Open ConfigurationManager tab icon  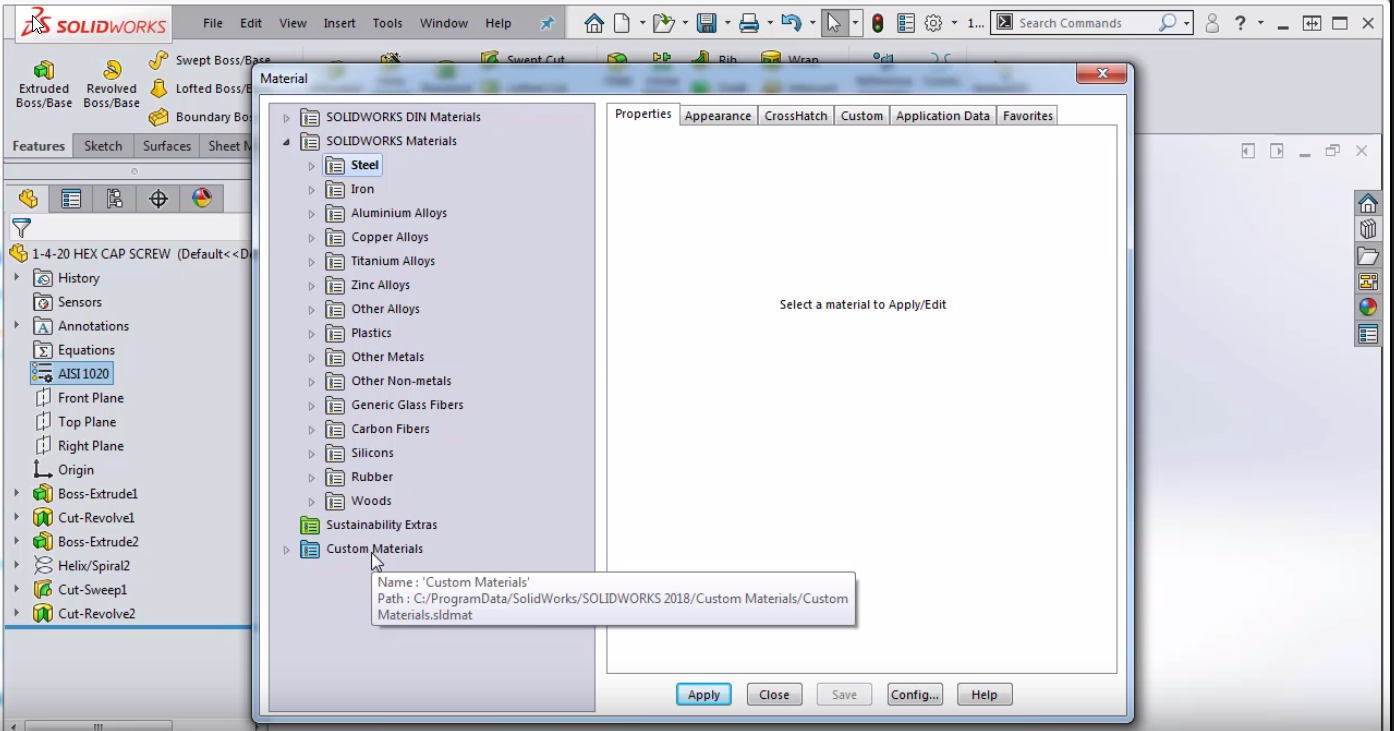[x=115, y=199]
